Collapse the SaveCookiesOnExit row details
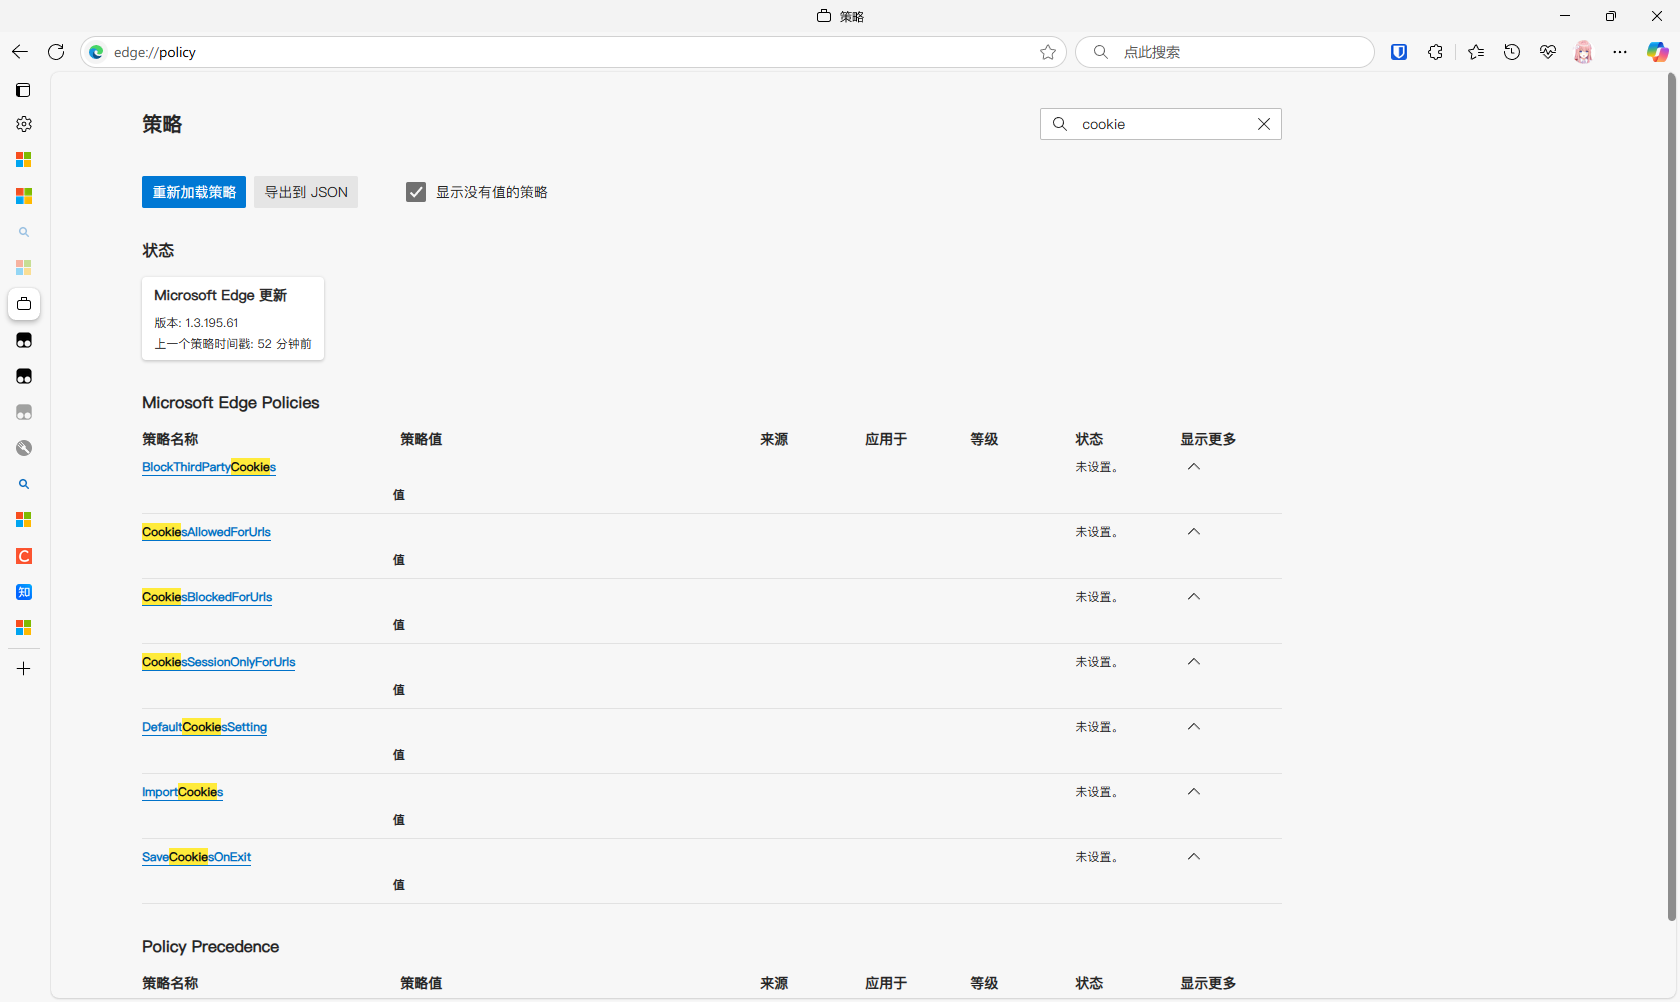 tap(1193, 857)
